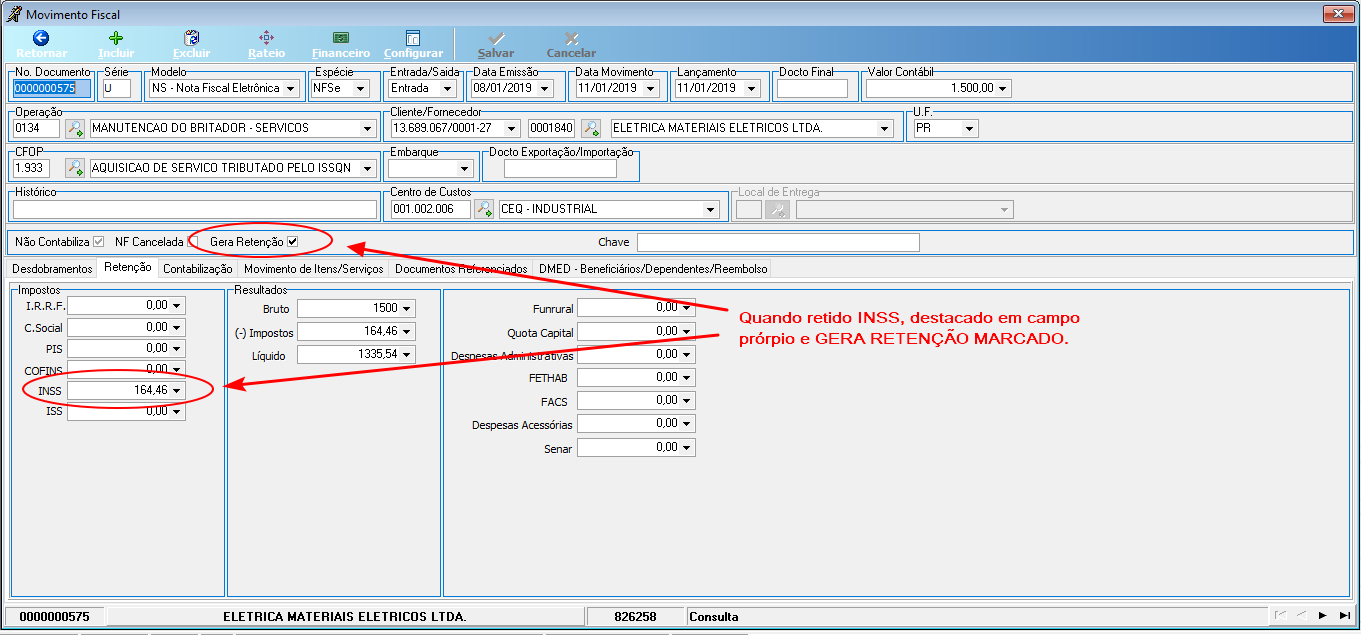The height and width of the screenshot is (635, 1361).
Task: Click the No. Documento field
Action: click(x=52, y=88)
